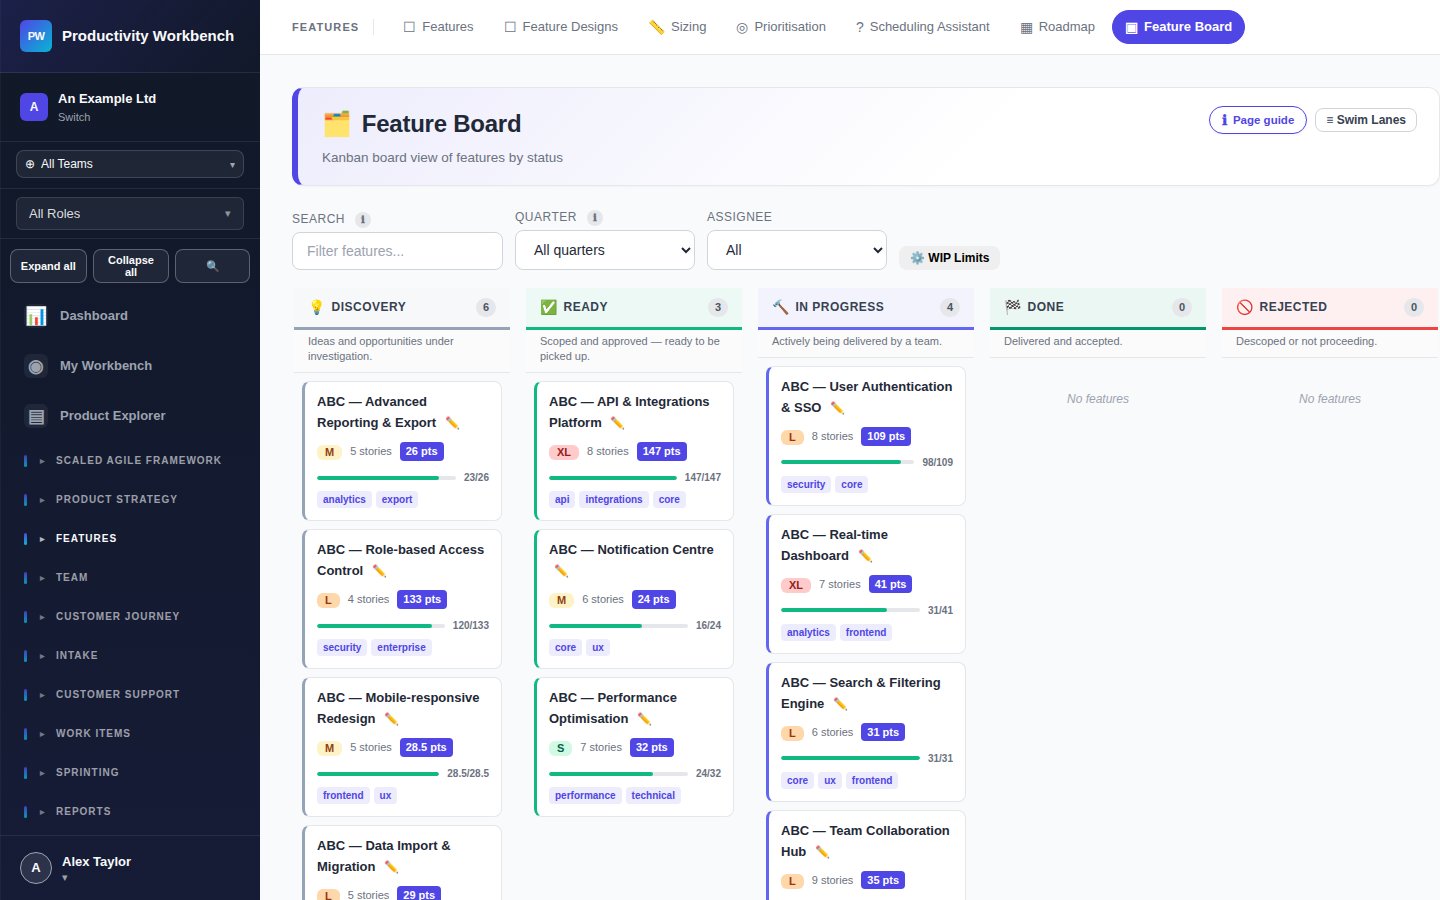The width and height of the screenshot is (1440, 900).
Task: Open the Scheduling Assistant tab
Action: [923, 27]
